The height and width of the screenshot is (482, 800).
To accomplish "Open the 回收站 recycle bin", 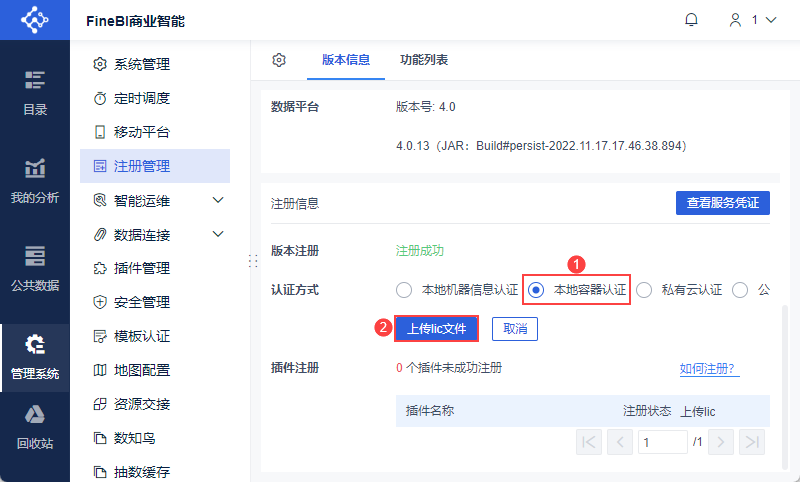I will coord(35,427).
